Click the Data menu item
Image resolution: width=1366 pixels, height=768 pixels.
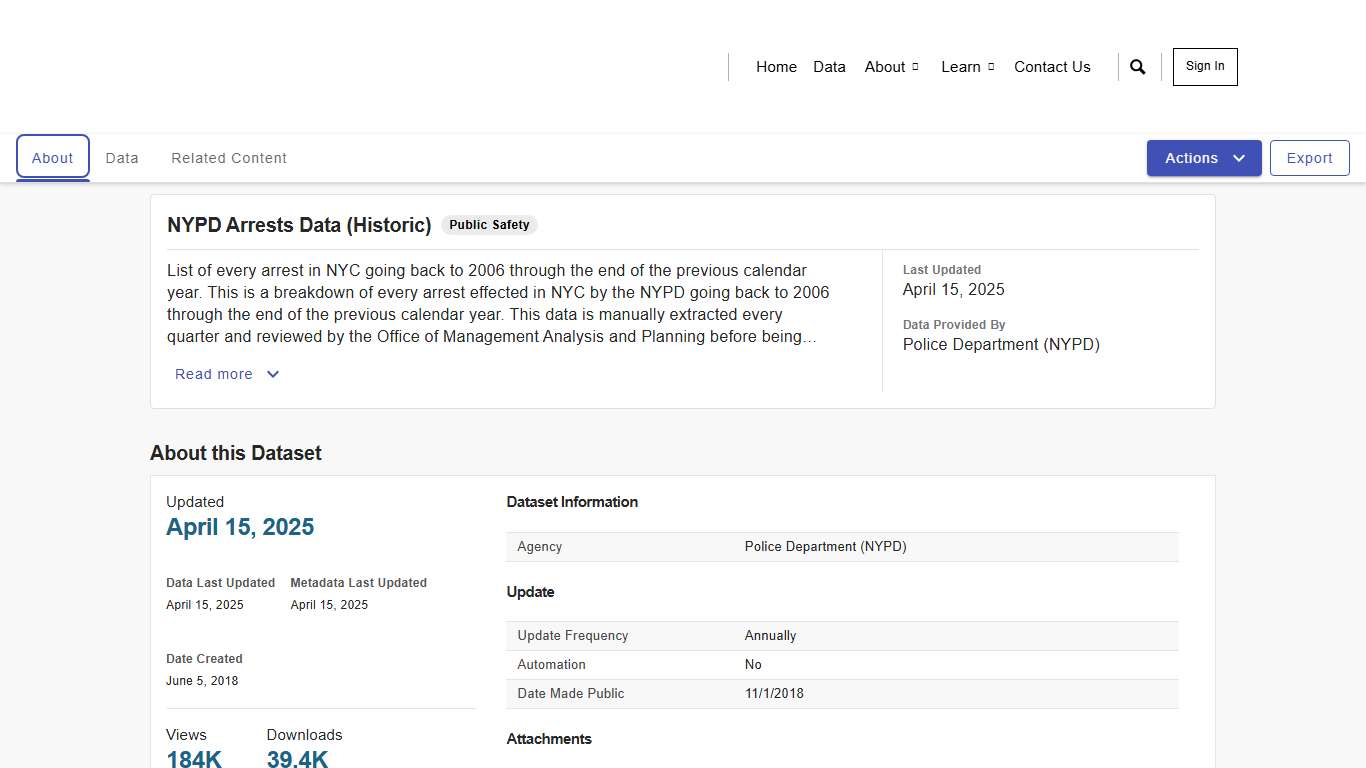(829, 67)
